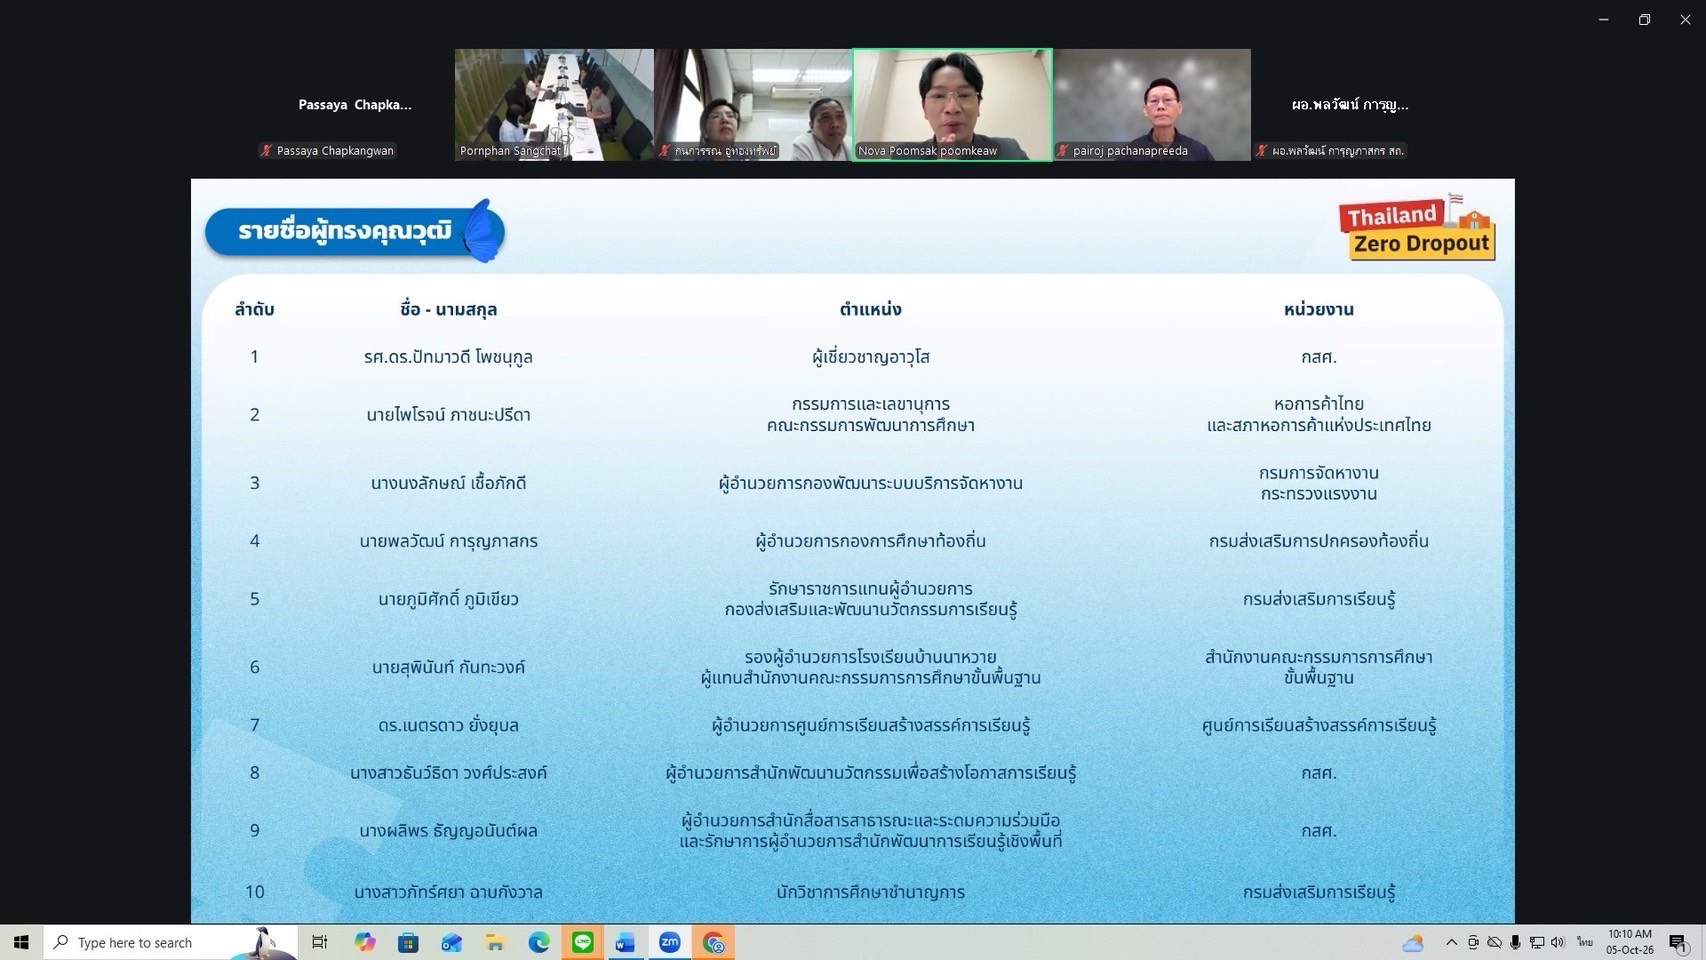Image resolution: width=1706 pixels, height=960 pixels.
Task: Switch the Thai input language indicator
Action: (x=1585, y=942)
